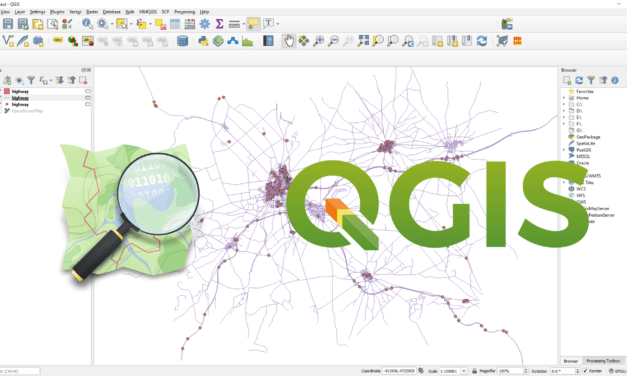Click the Zoom to Layer icon
The image size is (627, 376).
(393, 41)
